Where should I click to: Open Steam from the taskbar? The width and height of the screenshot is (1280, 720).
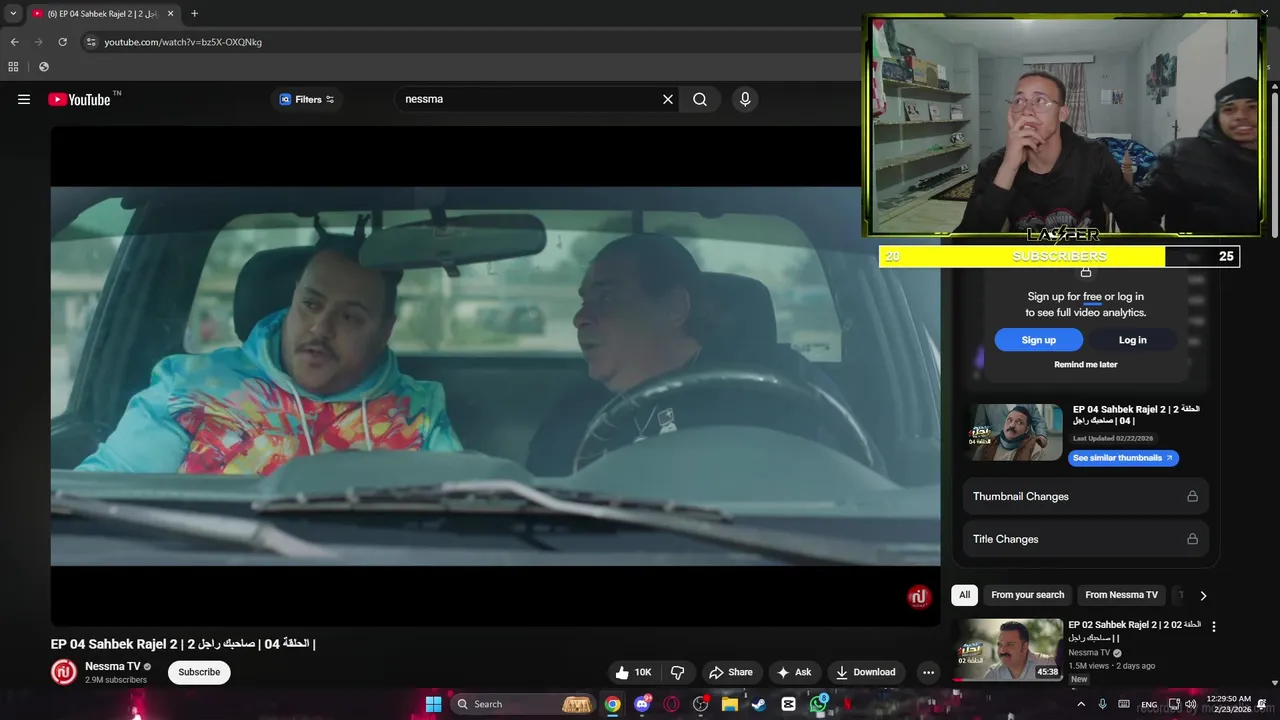(759, 704)
